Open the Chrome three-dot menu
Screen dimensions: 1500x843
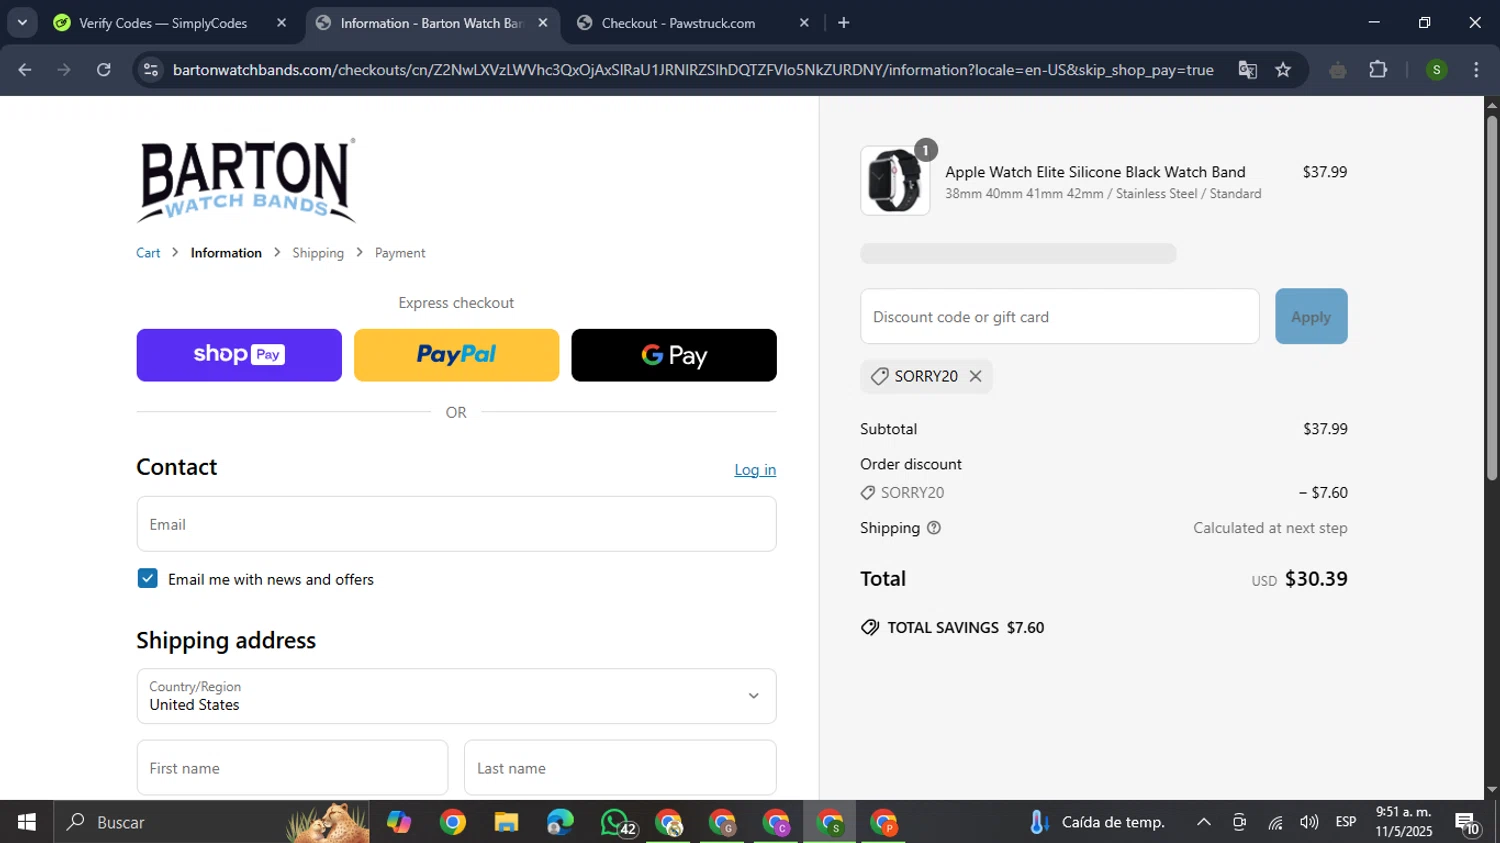click(x=1476, y=70)
